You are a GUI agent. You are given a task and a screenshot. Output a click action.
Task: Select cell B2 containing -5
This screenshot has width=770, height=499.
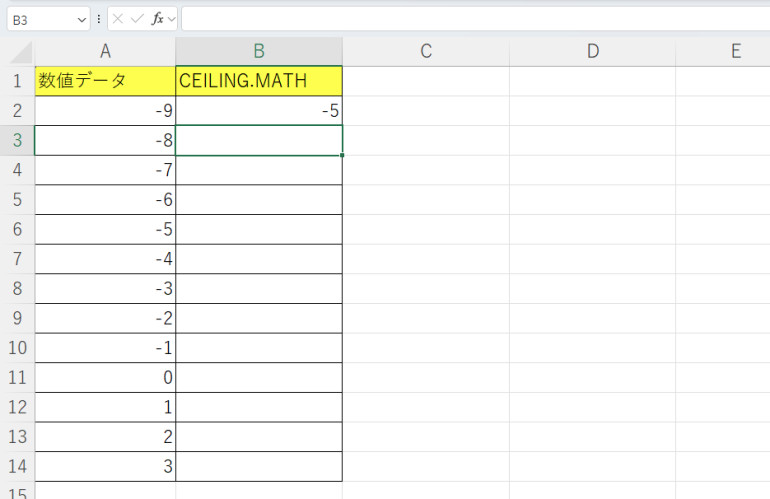(x=258, y=111)
